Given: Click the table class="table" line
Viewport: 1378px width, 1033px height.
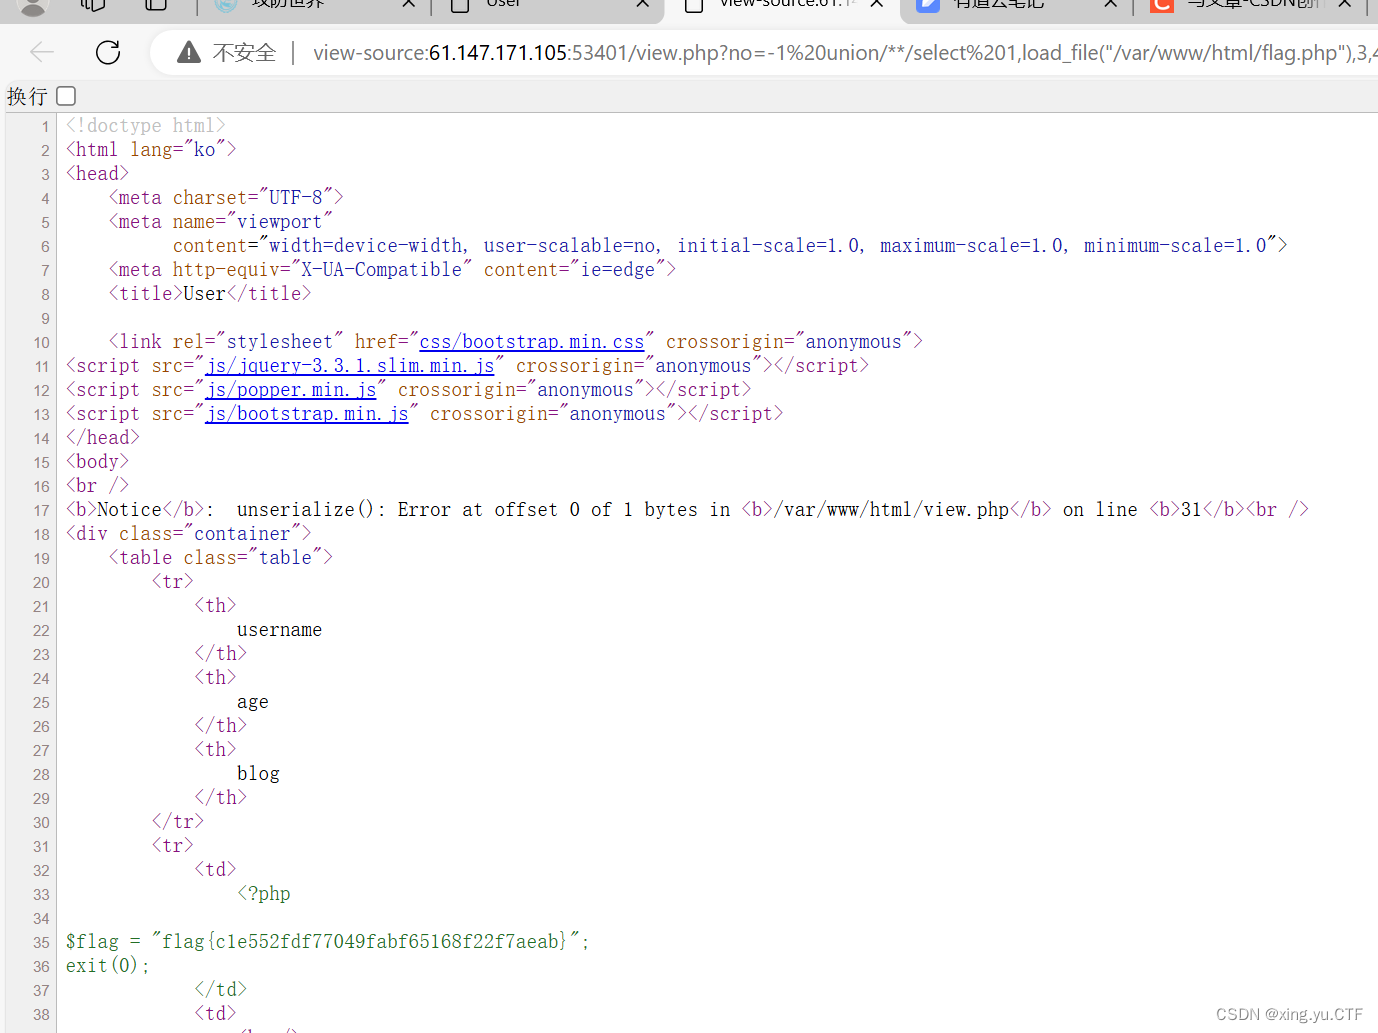Looking at the screenshot, I should (x=221, y=558).
